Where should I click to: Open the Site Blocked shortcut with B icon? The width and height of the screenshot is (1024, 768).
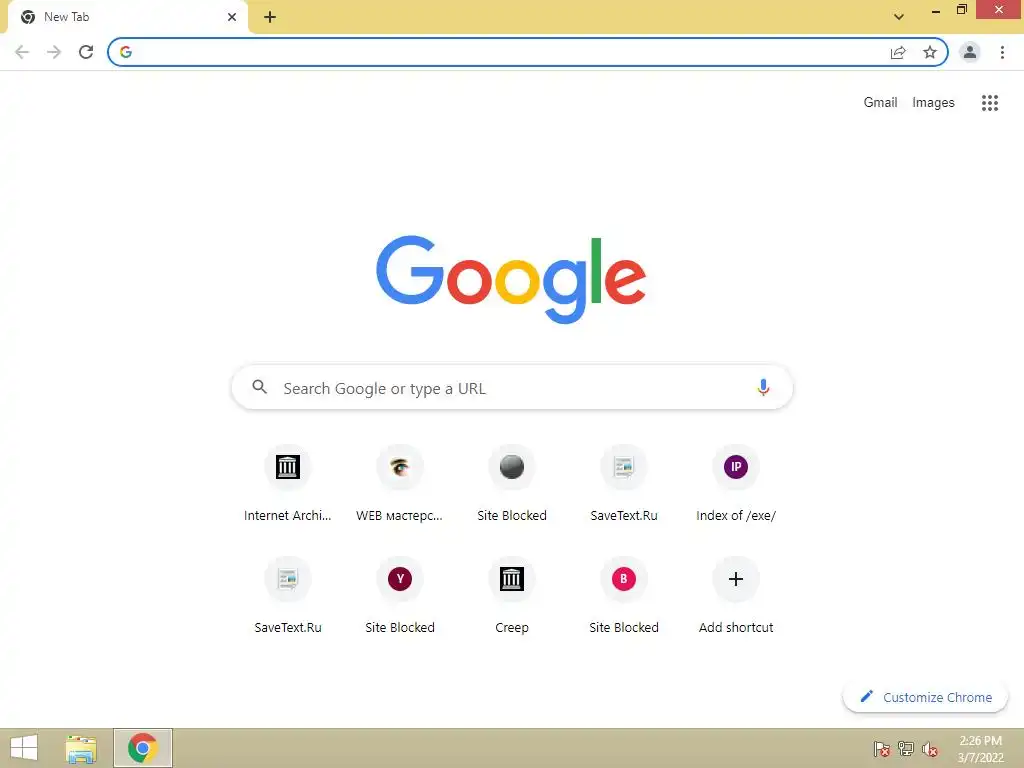(624, 596)
